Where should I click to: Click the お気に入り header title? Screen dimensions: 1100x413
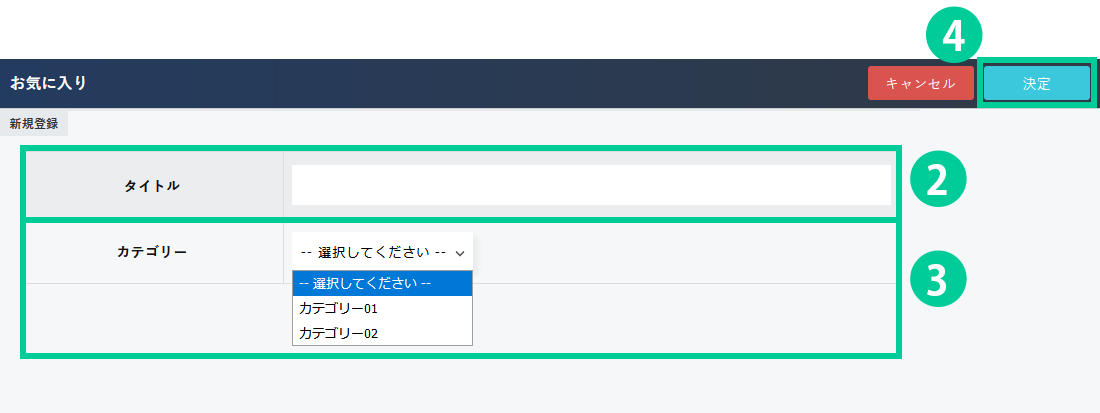click(48, 83)
